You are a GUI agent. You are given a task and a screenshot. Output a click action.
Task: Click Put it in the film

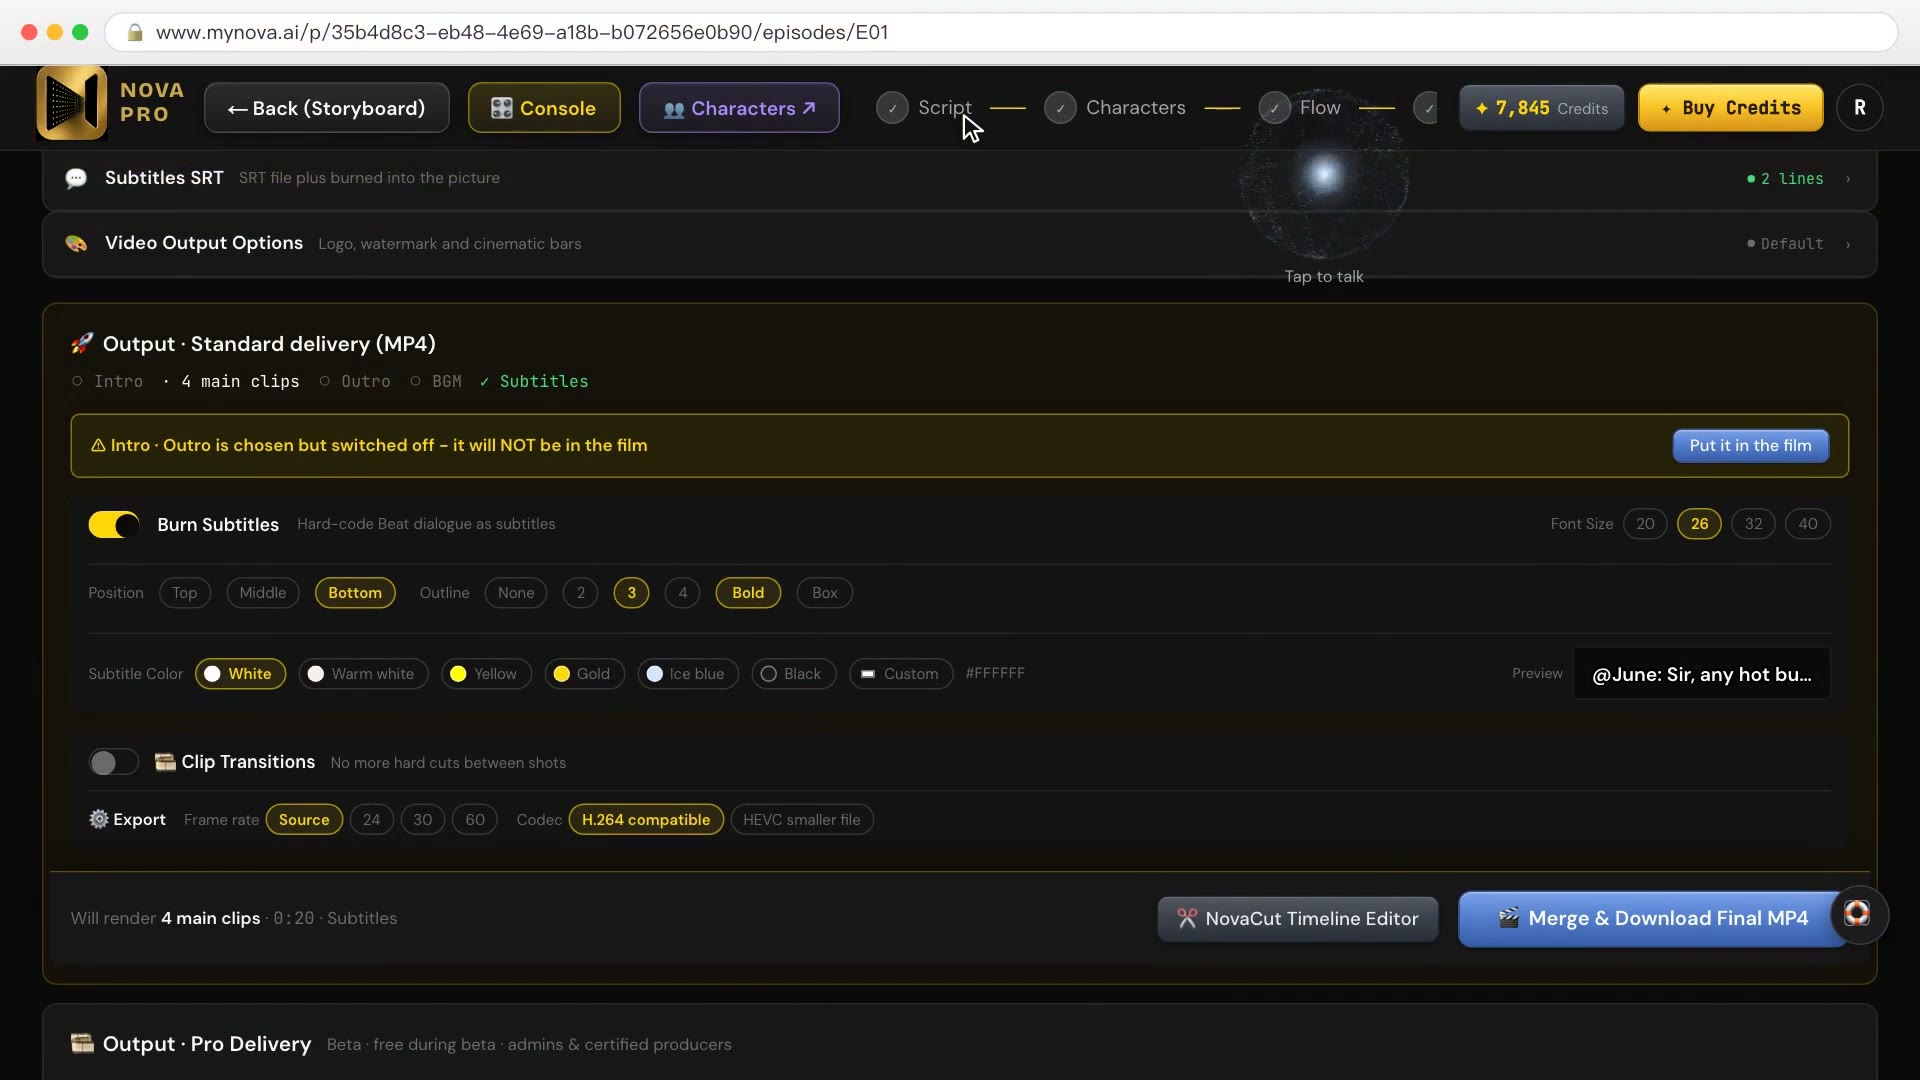tap(1751, 446)
